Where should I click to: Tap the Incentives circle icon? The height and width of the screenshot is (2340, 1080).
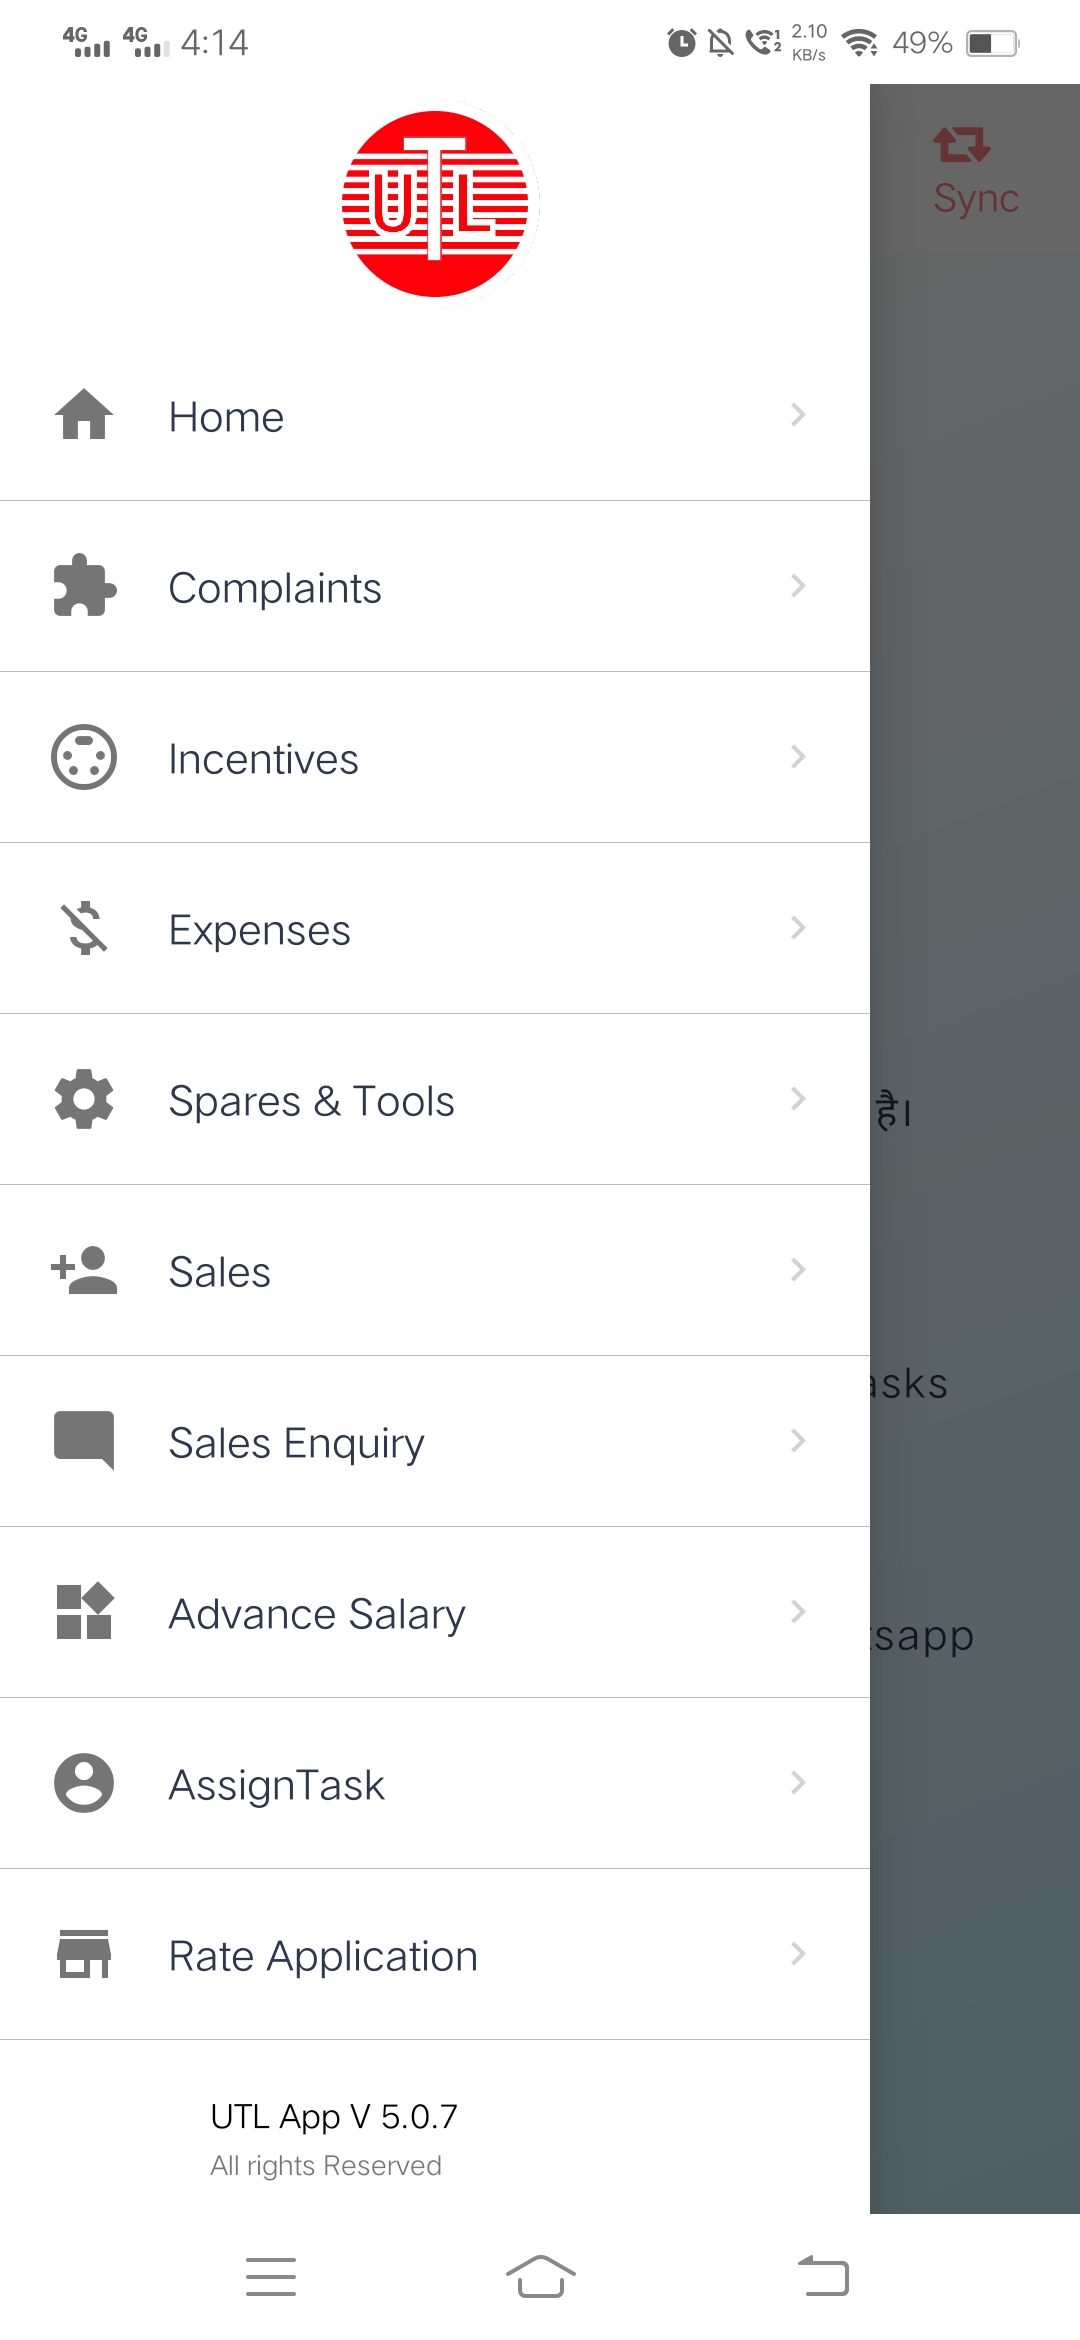point(84,757)
